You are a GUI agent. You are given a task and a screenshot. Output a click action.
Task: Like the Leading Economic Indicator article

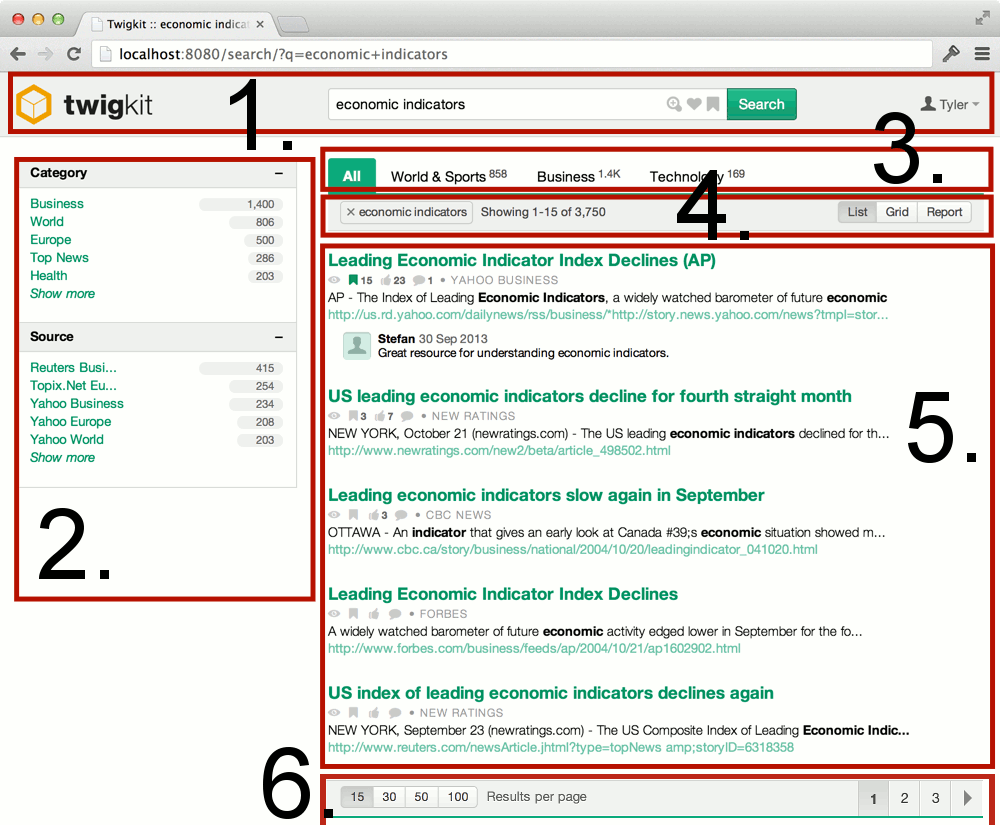click(x=387, y=280)
